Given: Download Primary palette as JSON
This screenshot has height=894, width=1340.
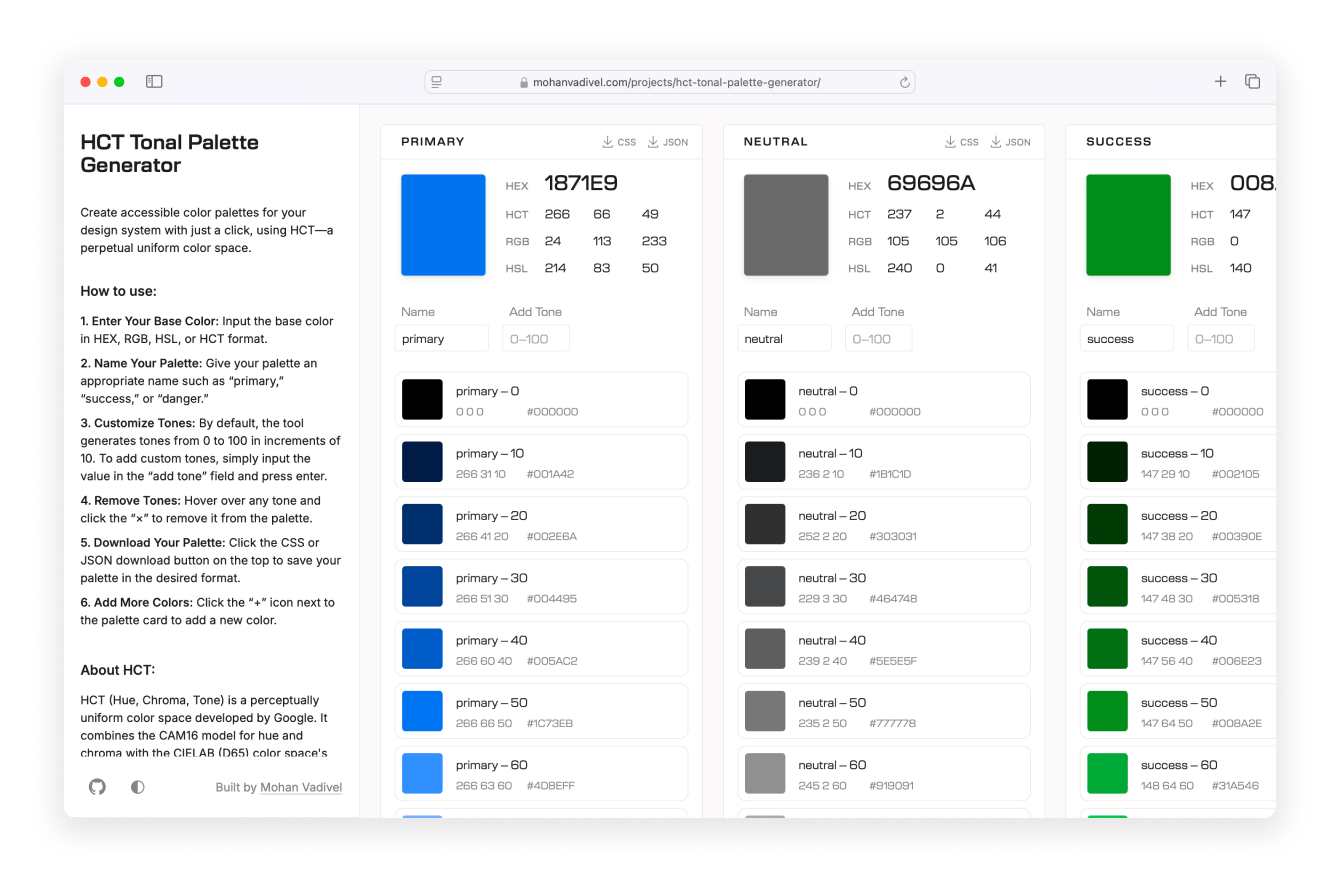Looking at the screenshot, I should (x=668, y=142).
